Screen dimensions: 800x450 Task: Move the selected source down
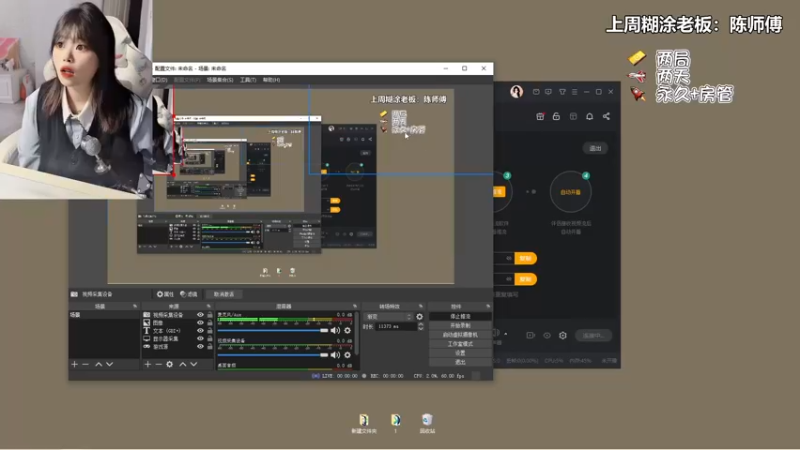pyautogui.click(x=193, y=364)
